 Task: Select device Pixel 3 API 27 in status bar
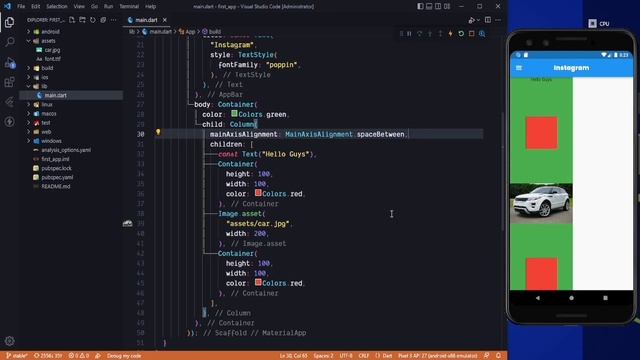(437, 356)
